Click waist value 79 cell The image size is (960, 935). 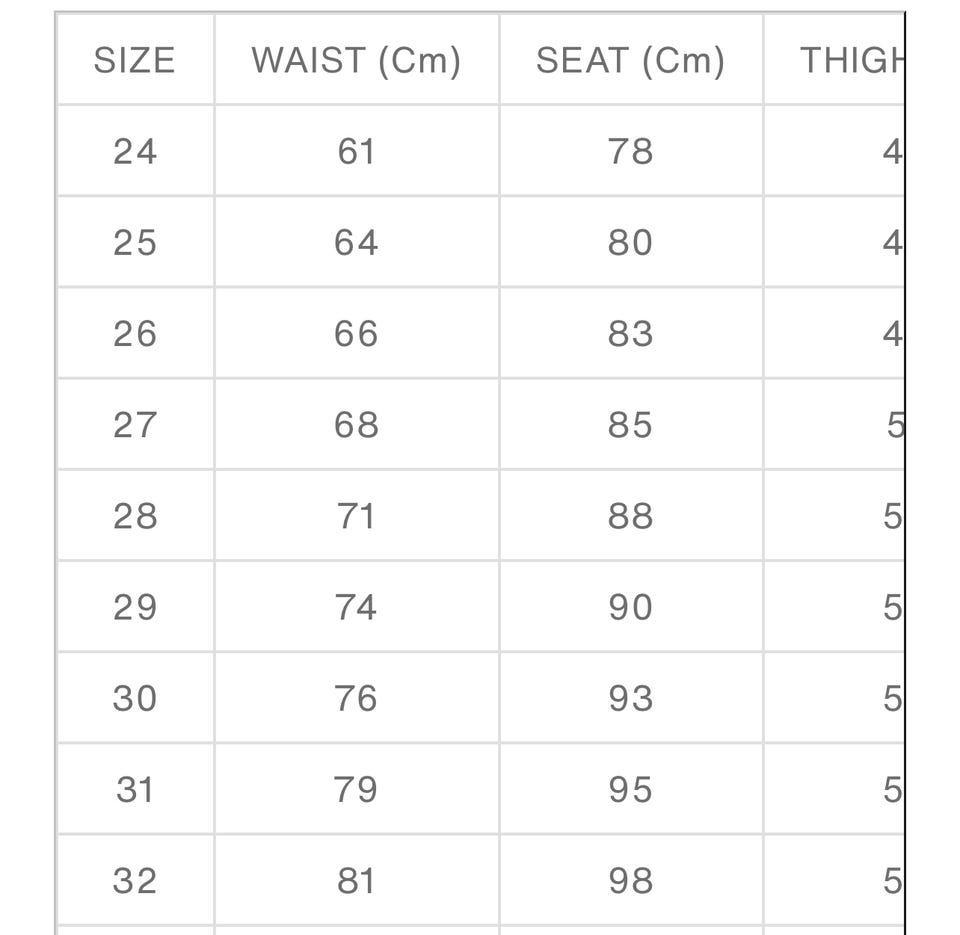click(x=356, y=790)
